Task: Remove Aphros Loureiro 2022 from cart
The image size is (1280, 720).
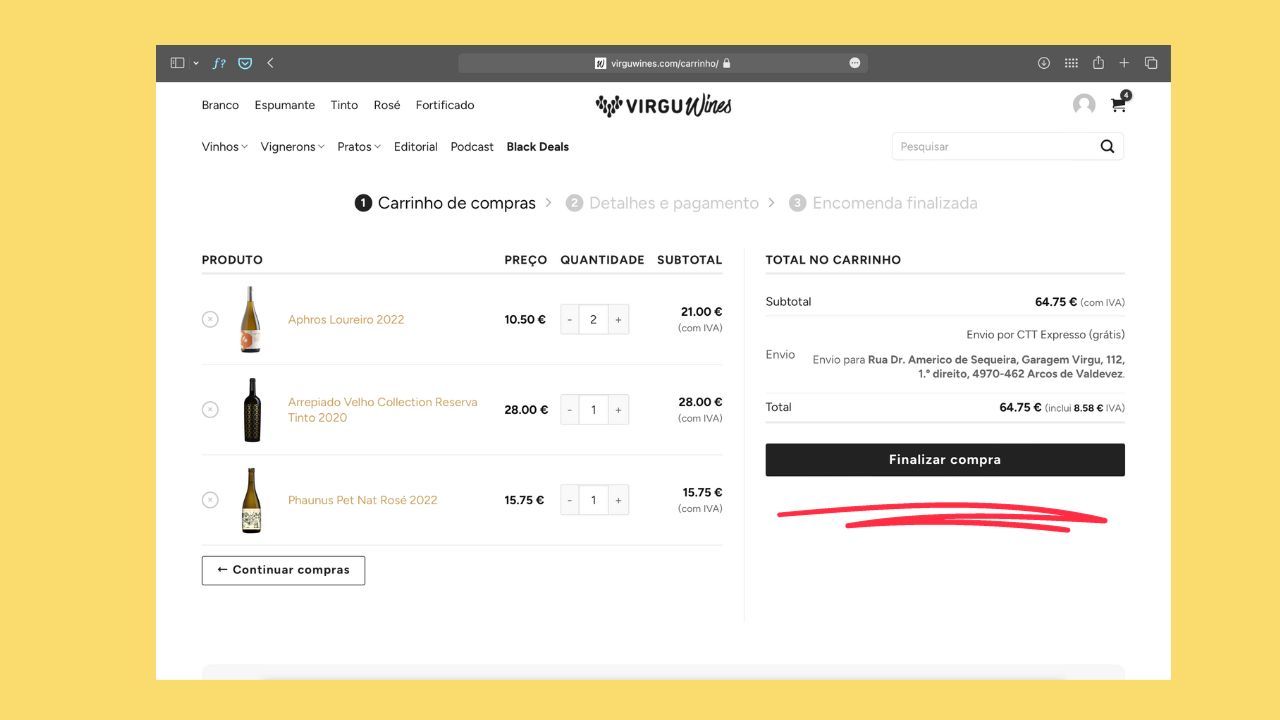Action: coord(210,319)
